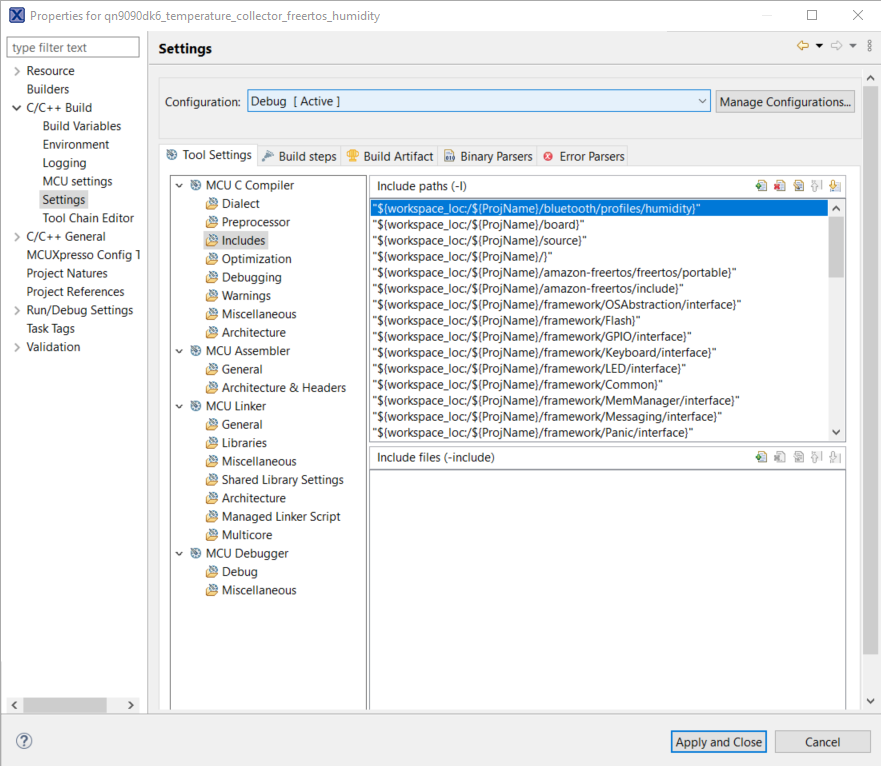Click the type filter text field
The height and width of the screenshot is (766, 881).
pos(72,47)
